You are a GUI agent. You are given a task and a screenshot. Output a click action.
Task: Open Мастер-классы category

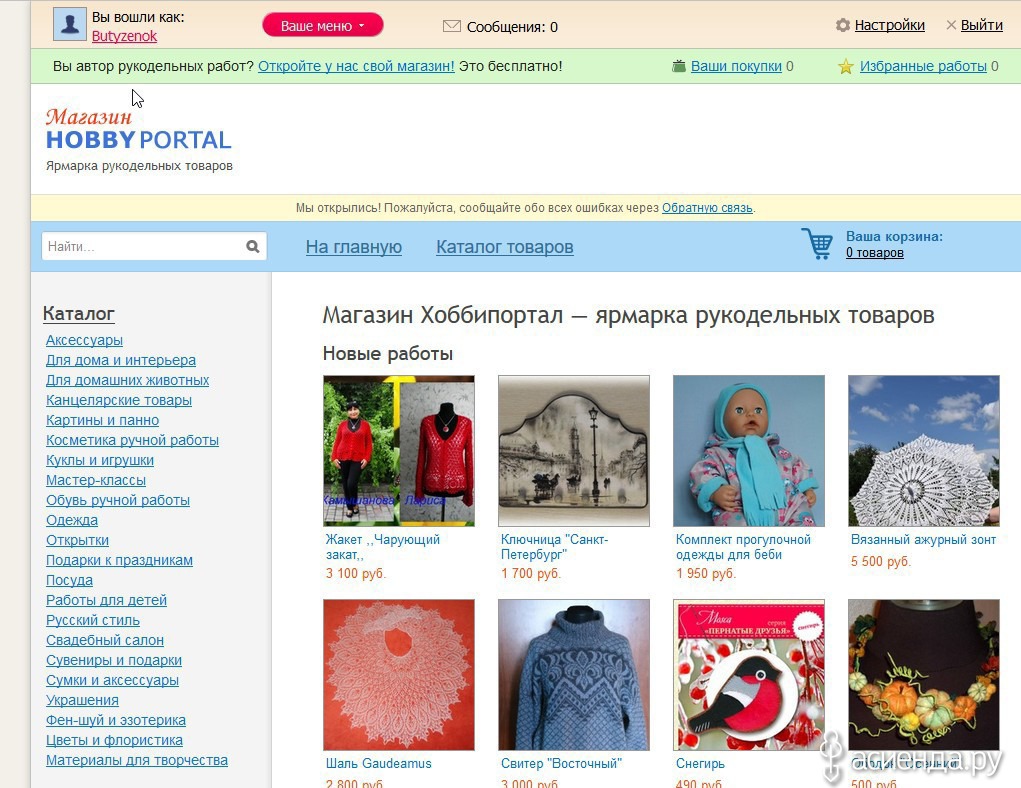click(96, 480)
